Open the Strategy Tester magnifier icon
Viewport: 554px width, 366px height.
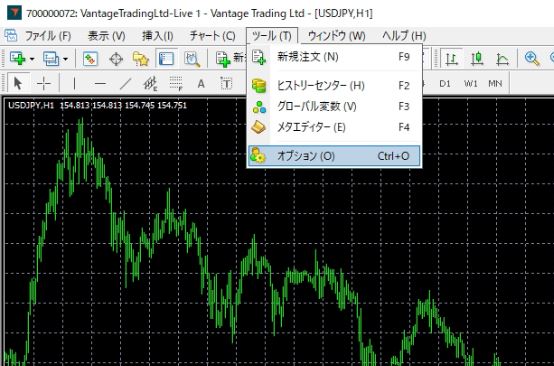[192, 59]
